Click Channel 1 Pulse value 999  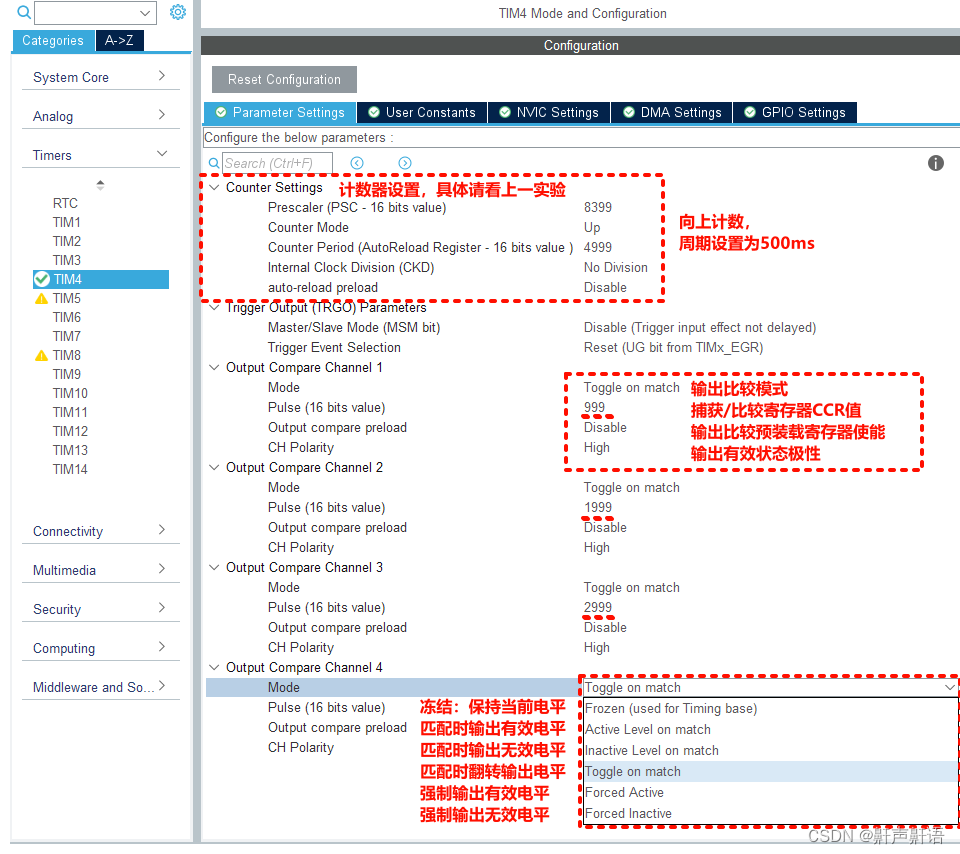pos(594,408)
